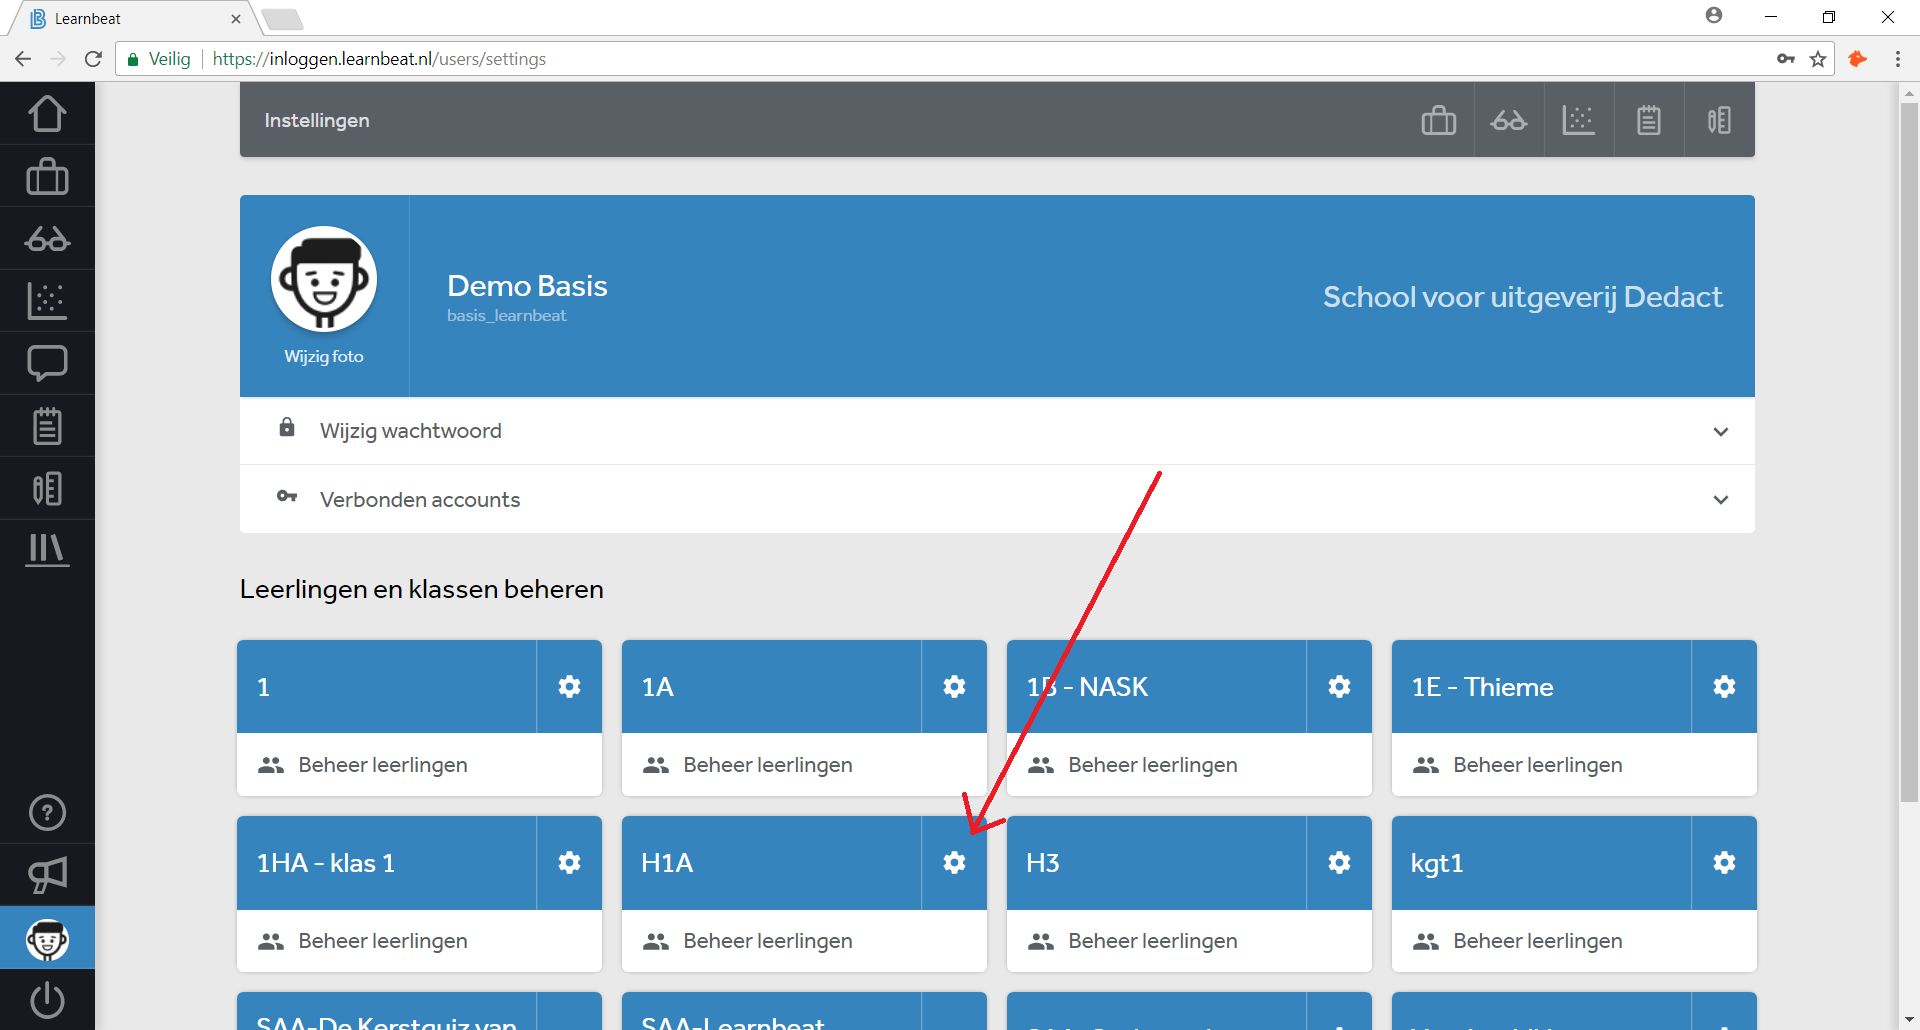The height and width of the screenshot is (1030, 1920).
Task: Open the briefcase icon in left sidebar
Action: [47, 177]
